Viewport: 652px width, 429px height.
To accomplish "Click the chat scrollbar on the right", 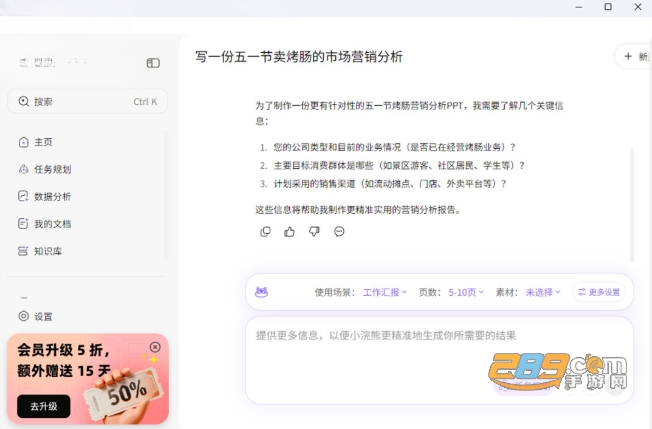I will [632, 205].
